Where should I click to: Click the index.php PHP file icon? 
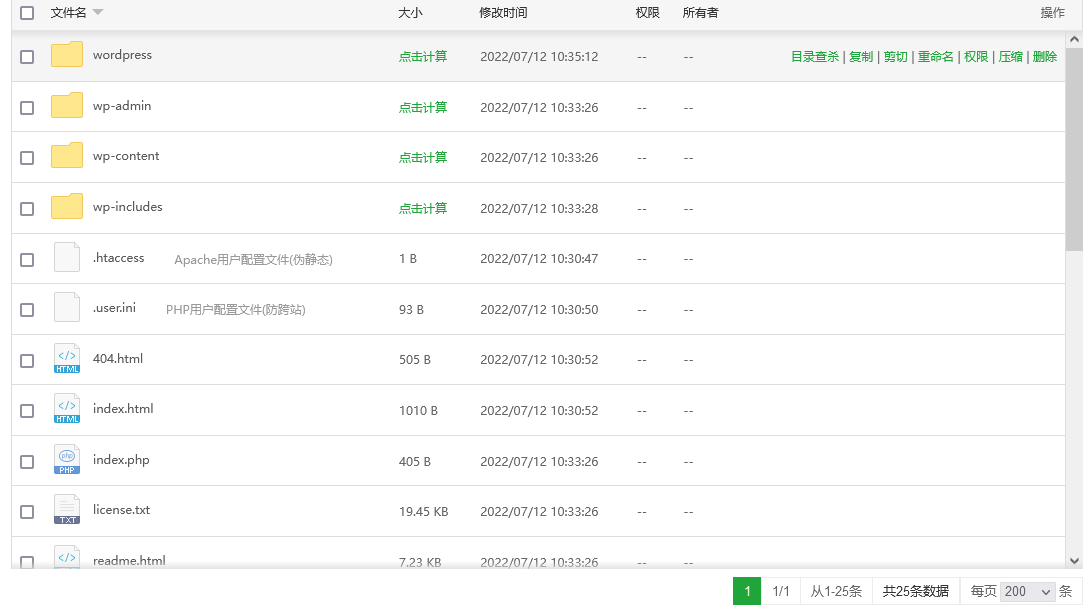(x=67, y=460)
